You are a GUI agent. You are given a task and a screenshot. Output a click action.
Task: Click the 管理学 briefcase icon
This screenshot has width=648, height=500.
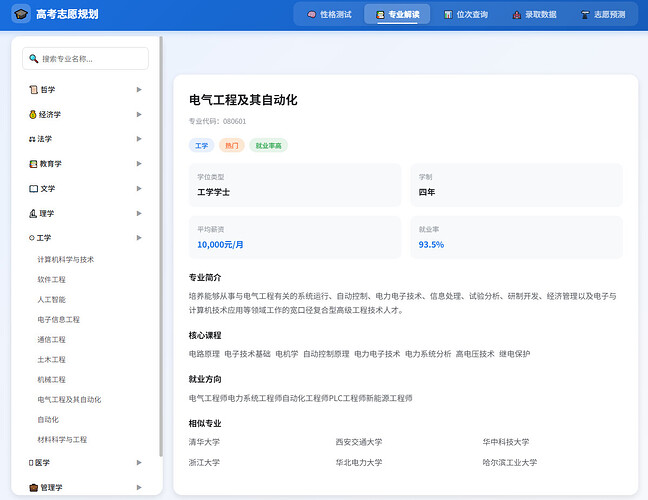click(33, 488)
